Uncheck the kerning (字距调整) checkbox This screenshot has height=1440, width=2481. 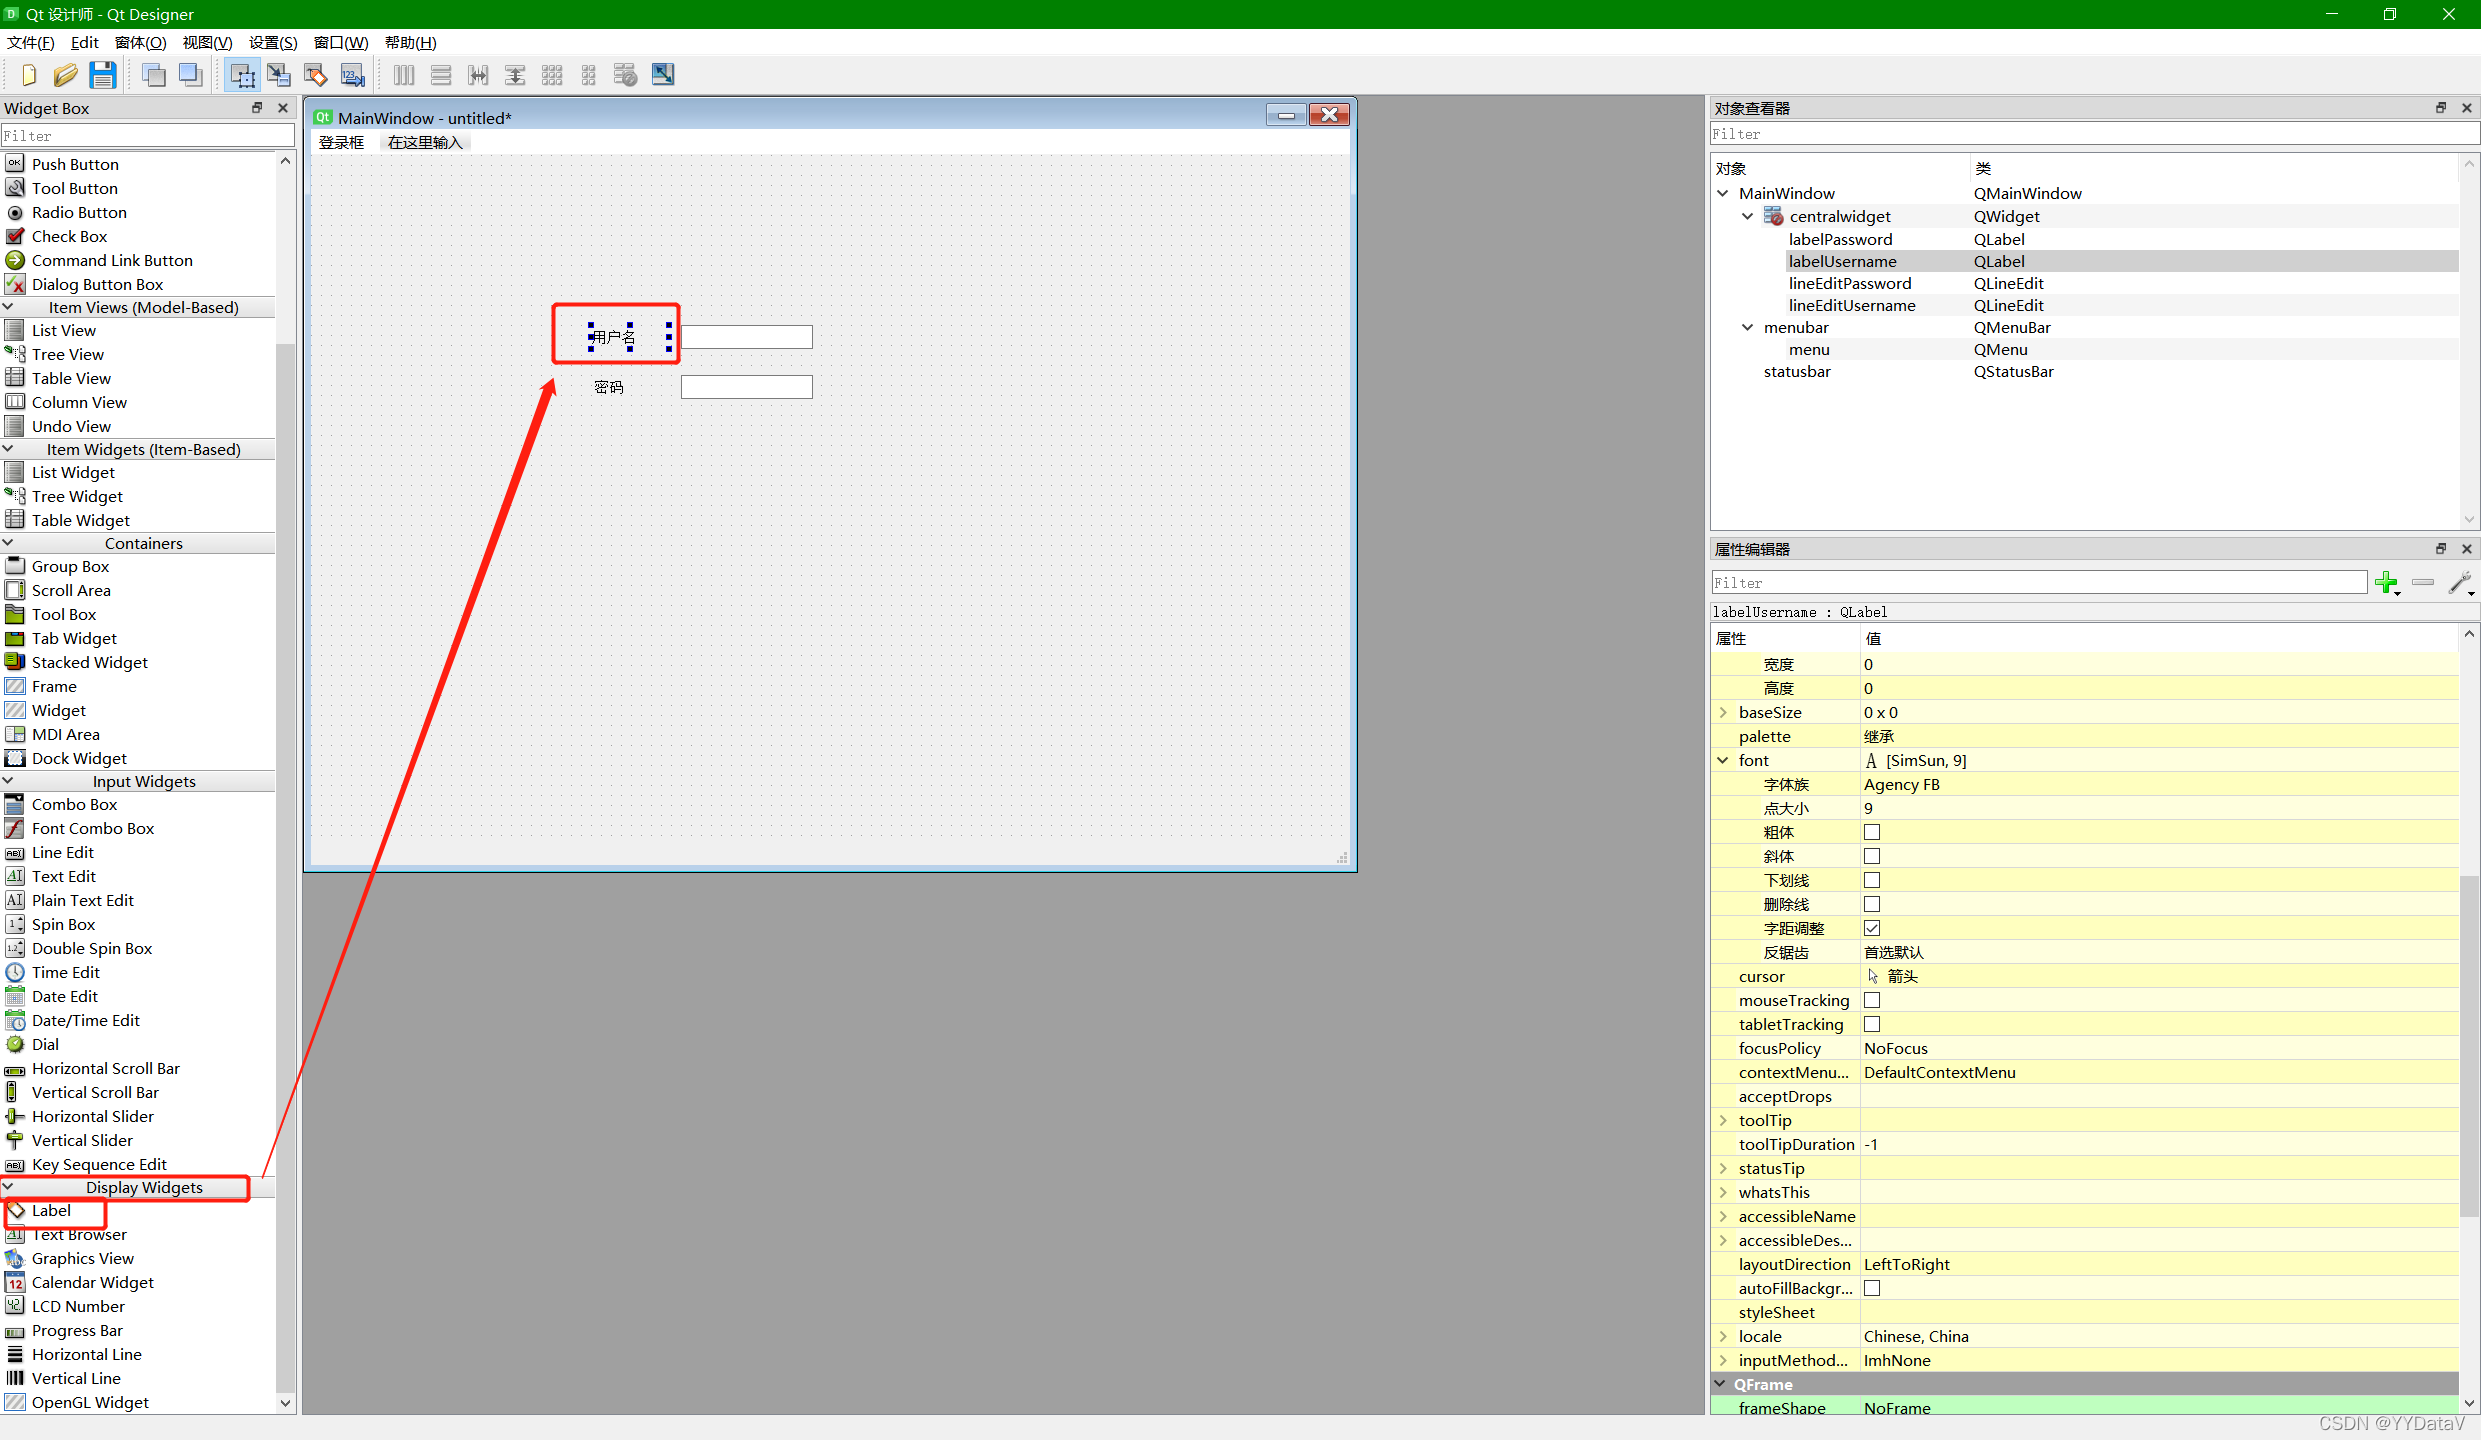(1872, 928)
